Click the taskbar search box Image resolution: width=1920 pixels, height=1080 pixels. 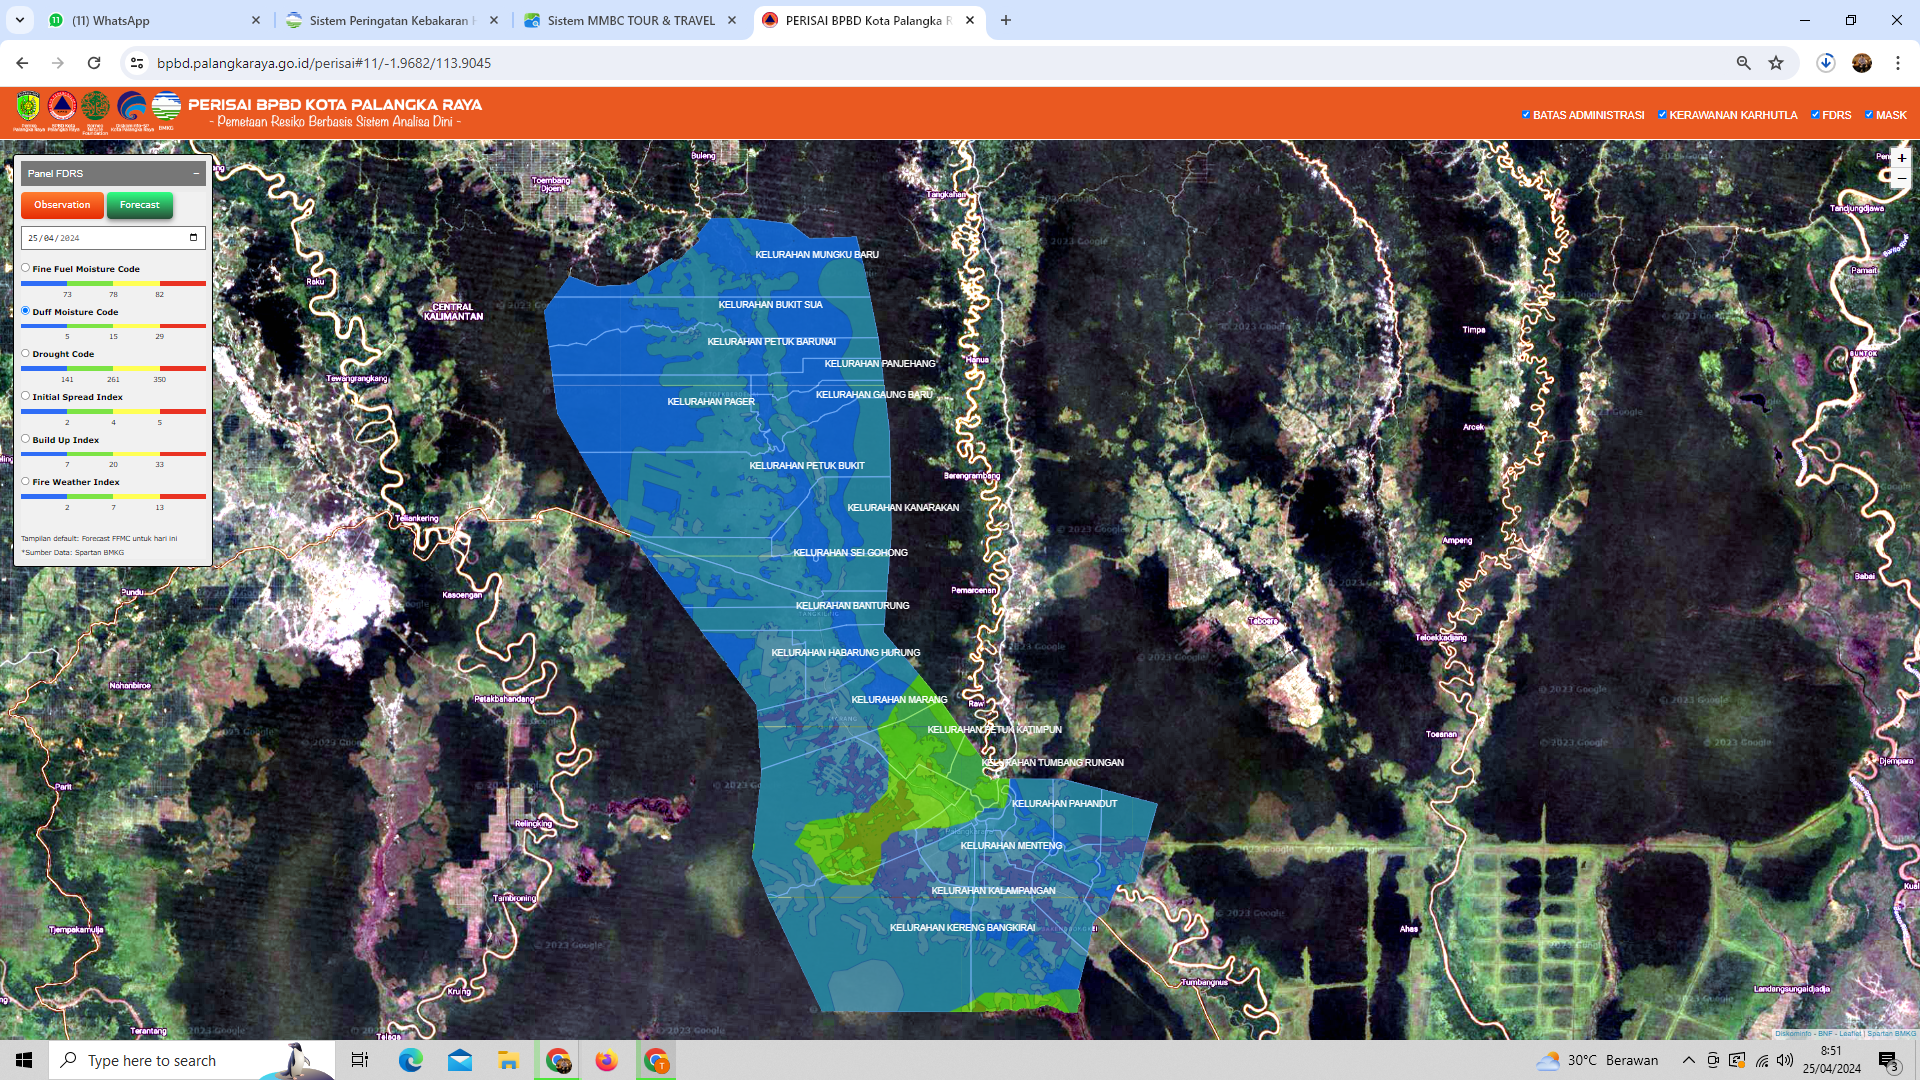tap(192, 1060)
